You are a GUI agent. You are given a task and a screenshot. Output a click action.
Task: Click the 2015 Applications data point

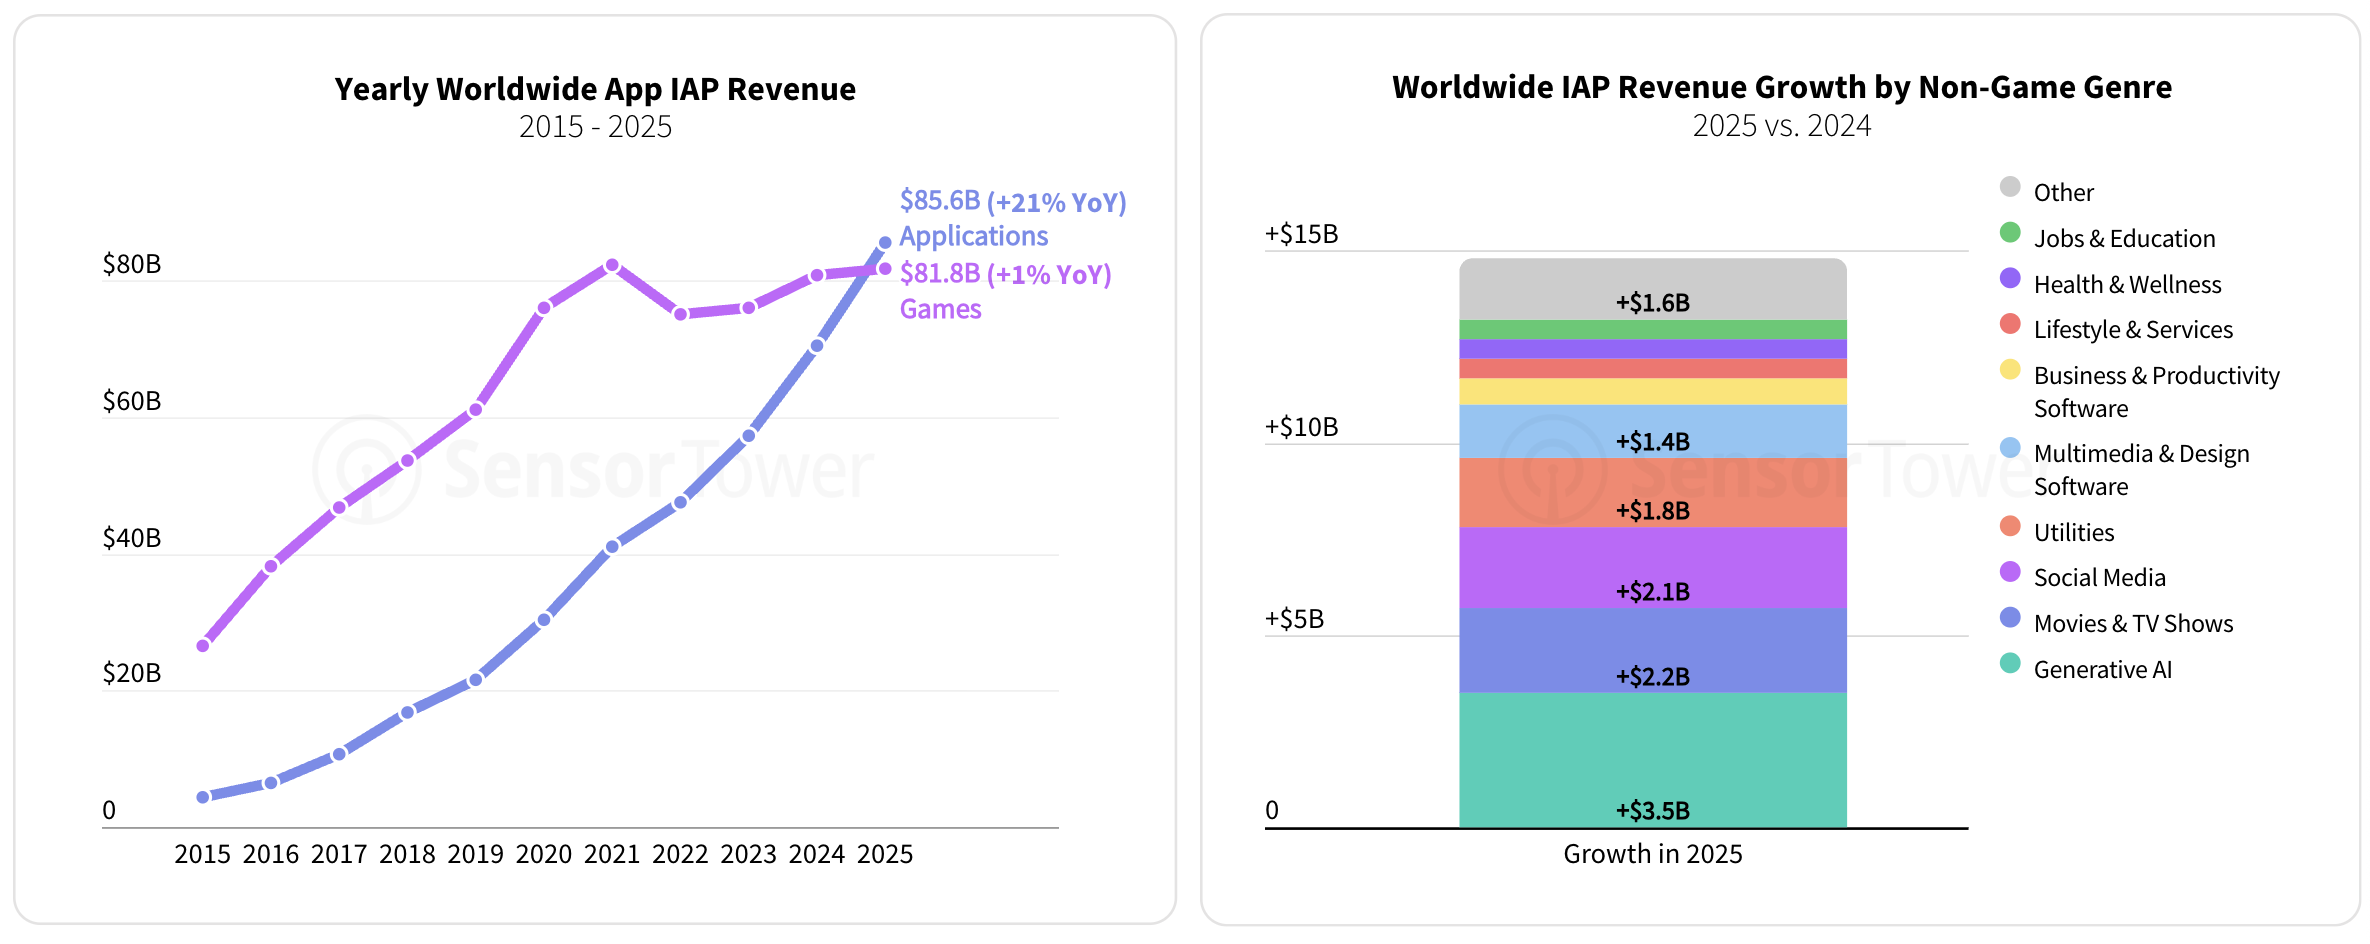tap(203, 797)
